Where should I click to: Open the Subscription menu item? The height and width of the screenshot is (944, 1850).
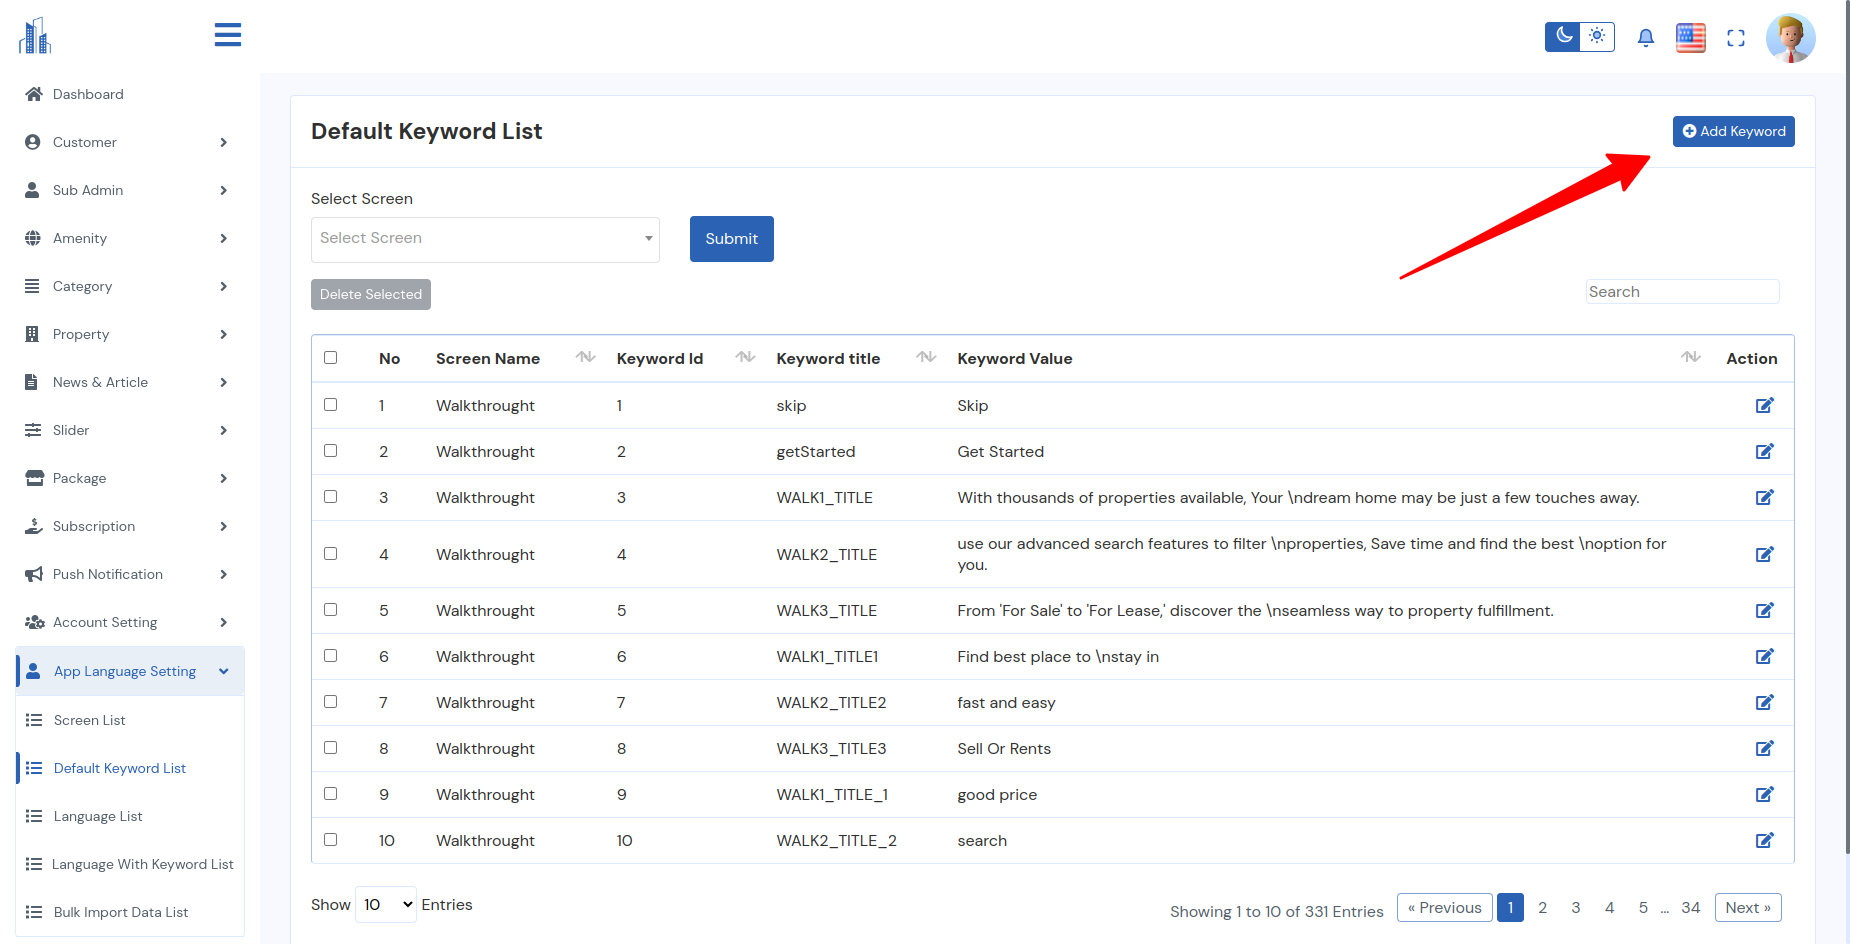(130, 526)
